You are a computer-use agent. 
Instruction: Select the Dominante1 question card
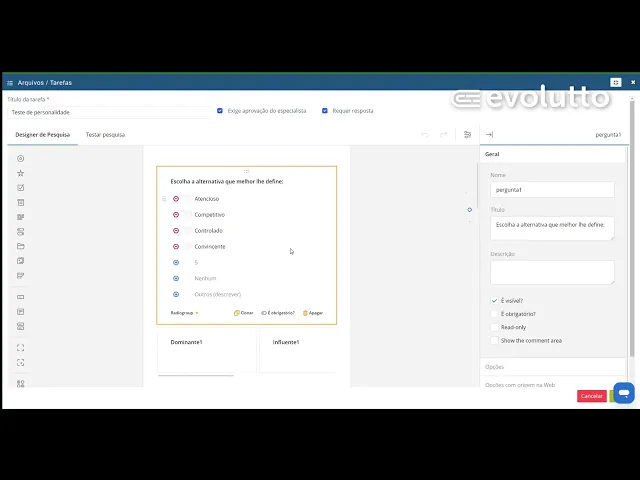tap(207, 350)
